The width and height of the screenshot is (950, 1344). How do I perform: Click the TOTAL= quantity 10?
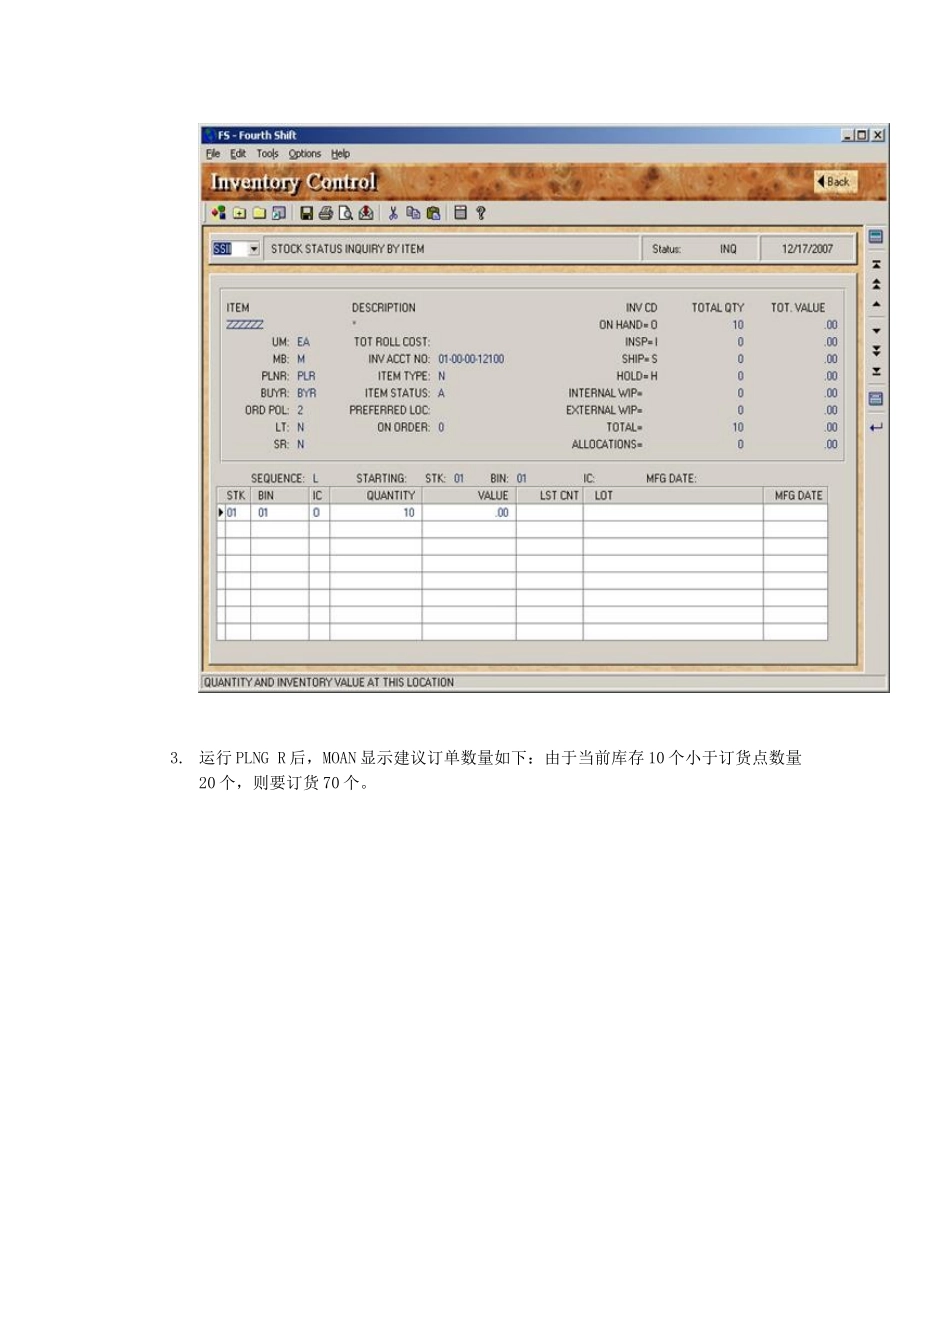[738, 427]
